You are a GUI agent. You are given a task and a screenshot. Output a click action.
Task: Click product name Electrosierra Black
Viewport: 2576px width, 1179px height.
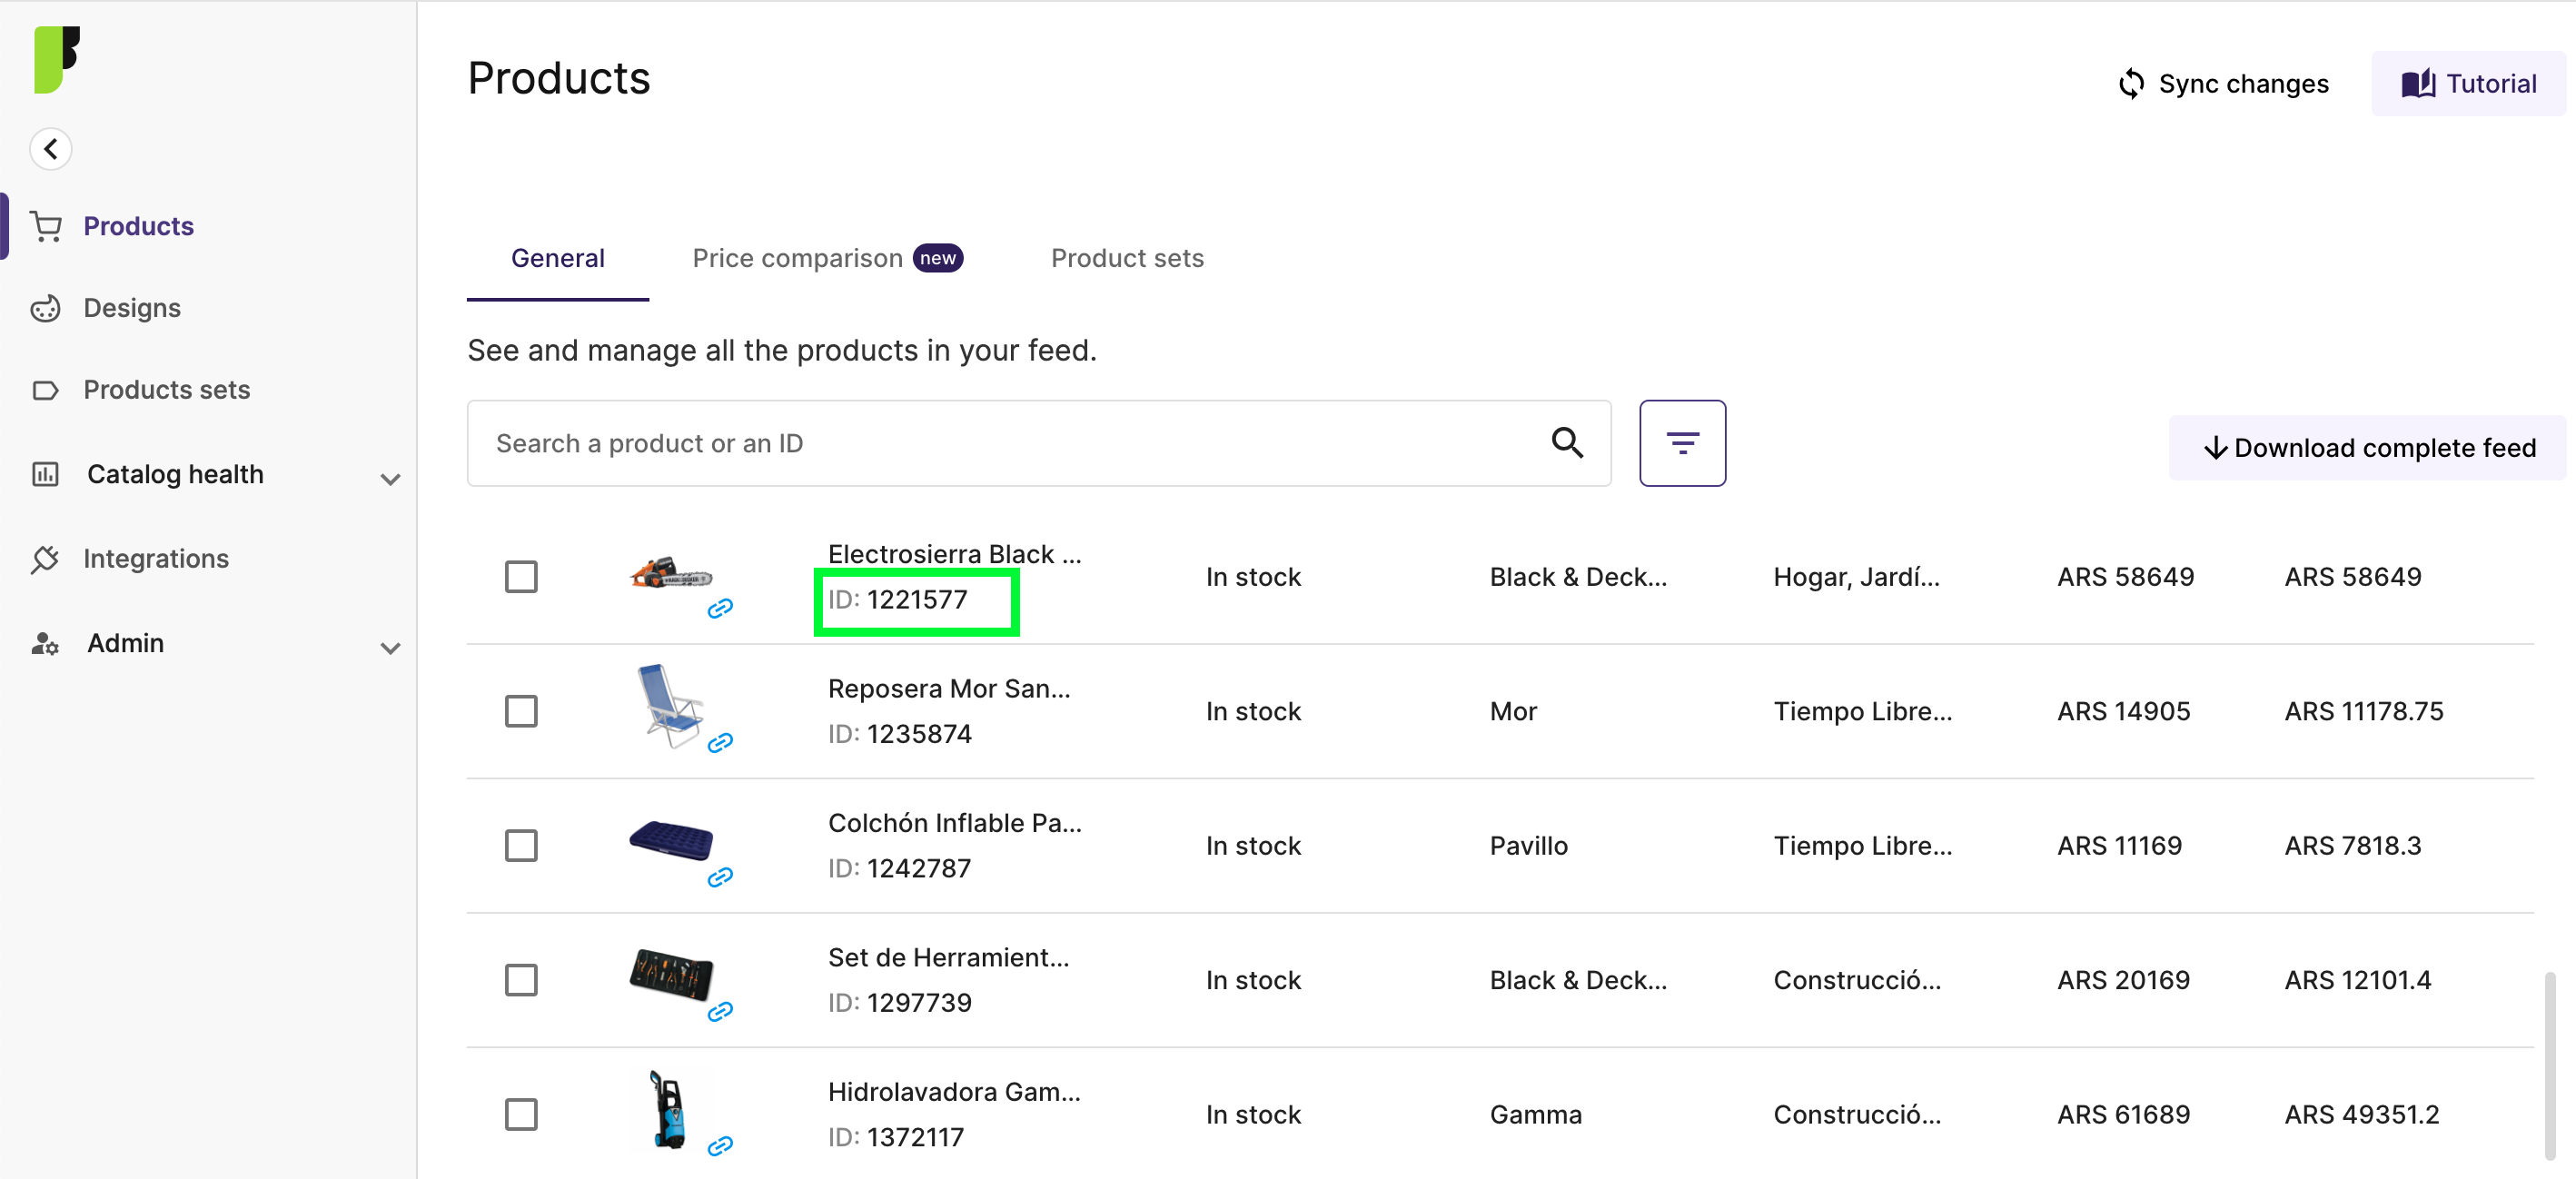pos(954,554)
